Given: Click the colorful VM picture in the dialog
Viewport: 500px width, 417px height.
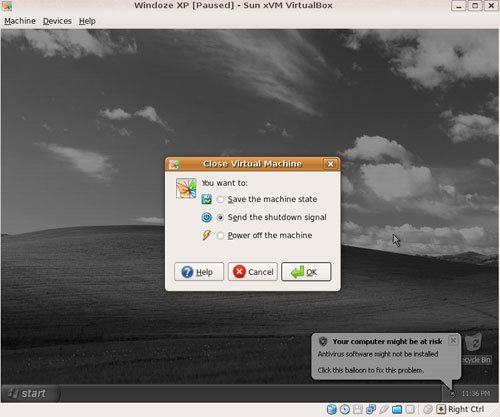Looking at the screenshot, I should [186, 188].
